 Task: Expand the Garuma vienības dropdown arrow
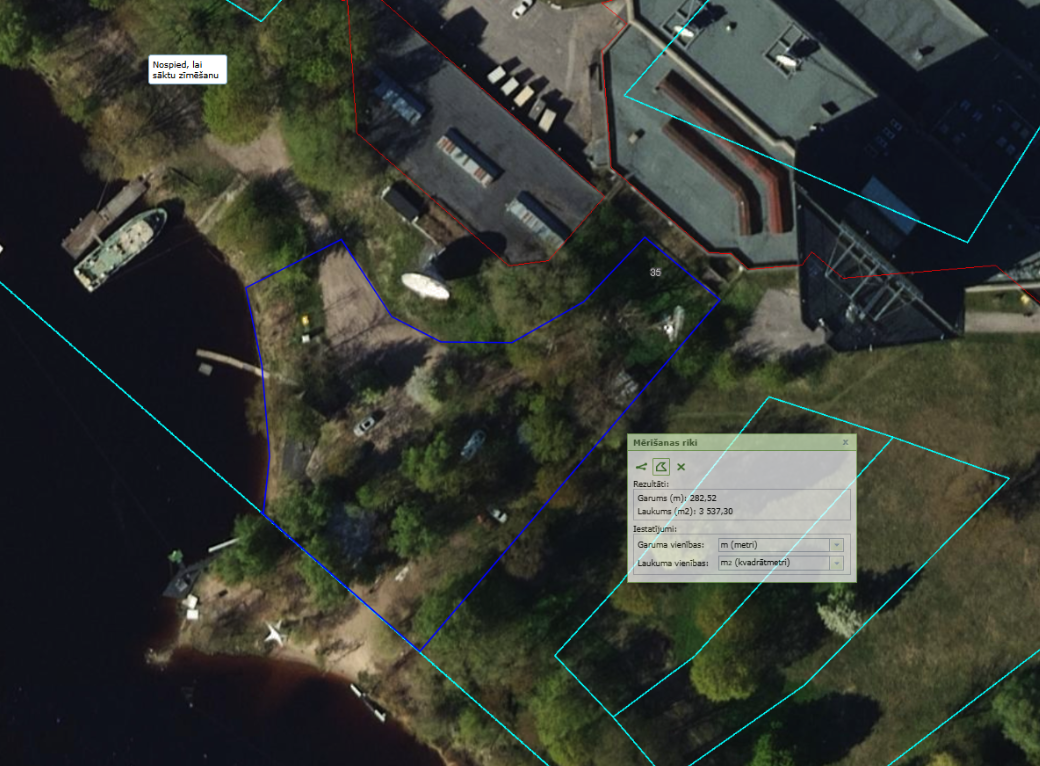click(x=836, y=545)
